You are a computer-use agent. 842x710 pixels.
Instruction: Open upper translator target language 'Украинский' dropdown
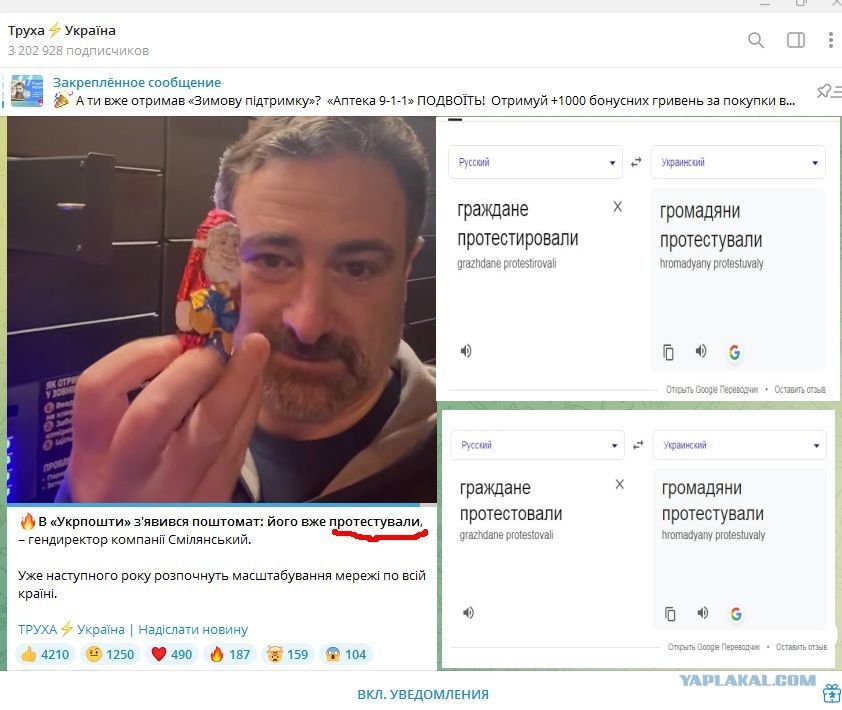point(738,162)
